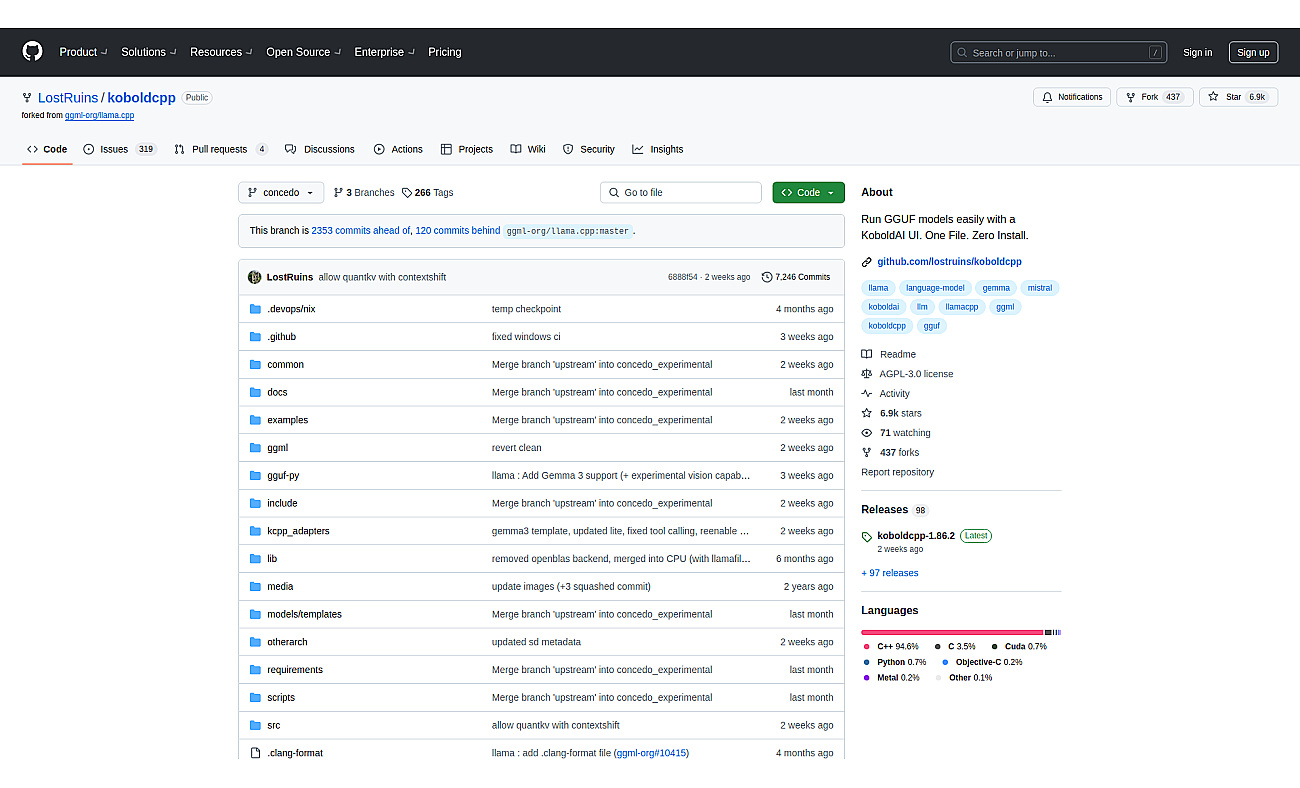Open the kcpp_adapters folder
Screen dimensions: 1300x788
tap(298, 531)
